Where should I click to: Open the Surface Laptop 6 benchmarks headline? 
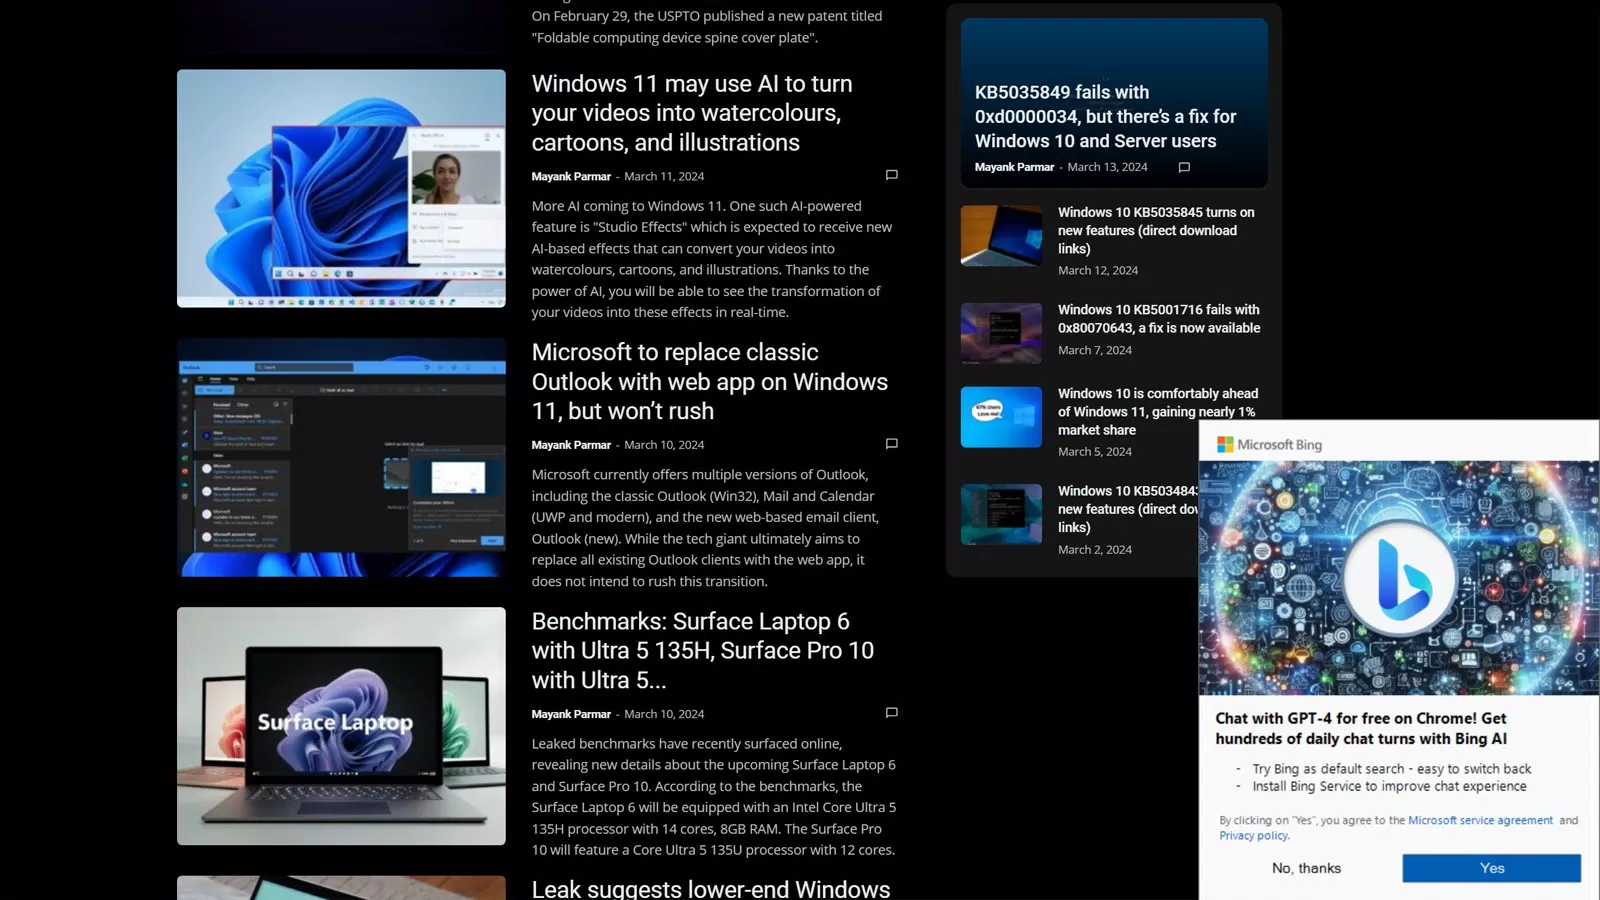[x=703, y=650]
